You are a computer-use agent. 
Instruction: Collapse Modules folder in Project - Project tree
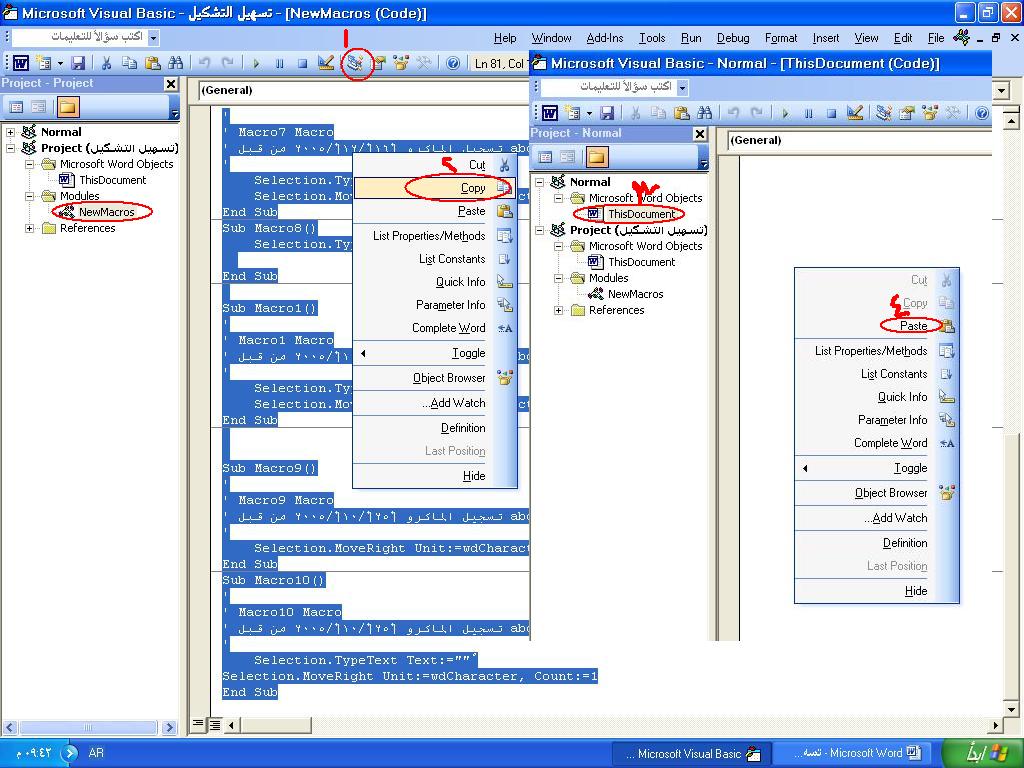coord(29,196)
